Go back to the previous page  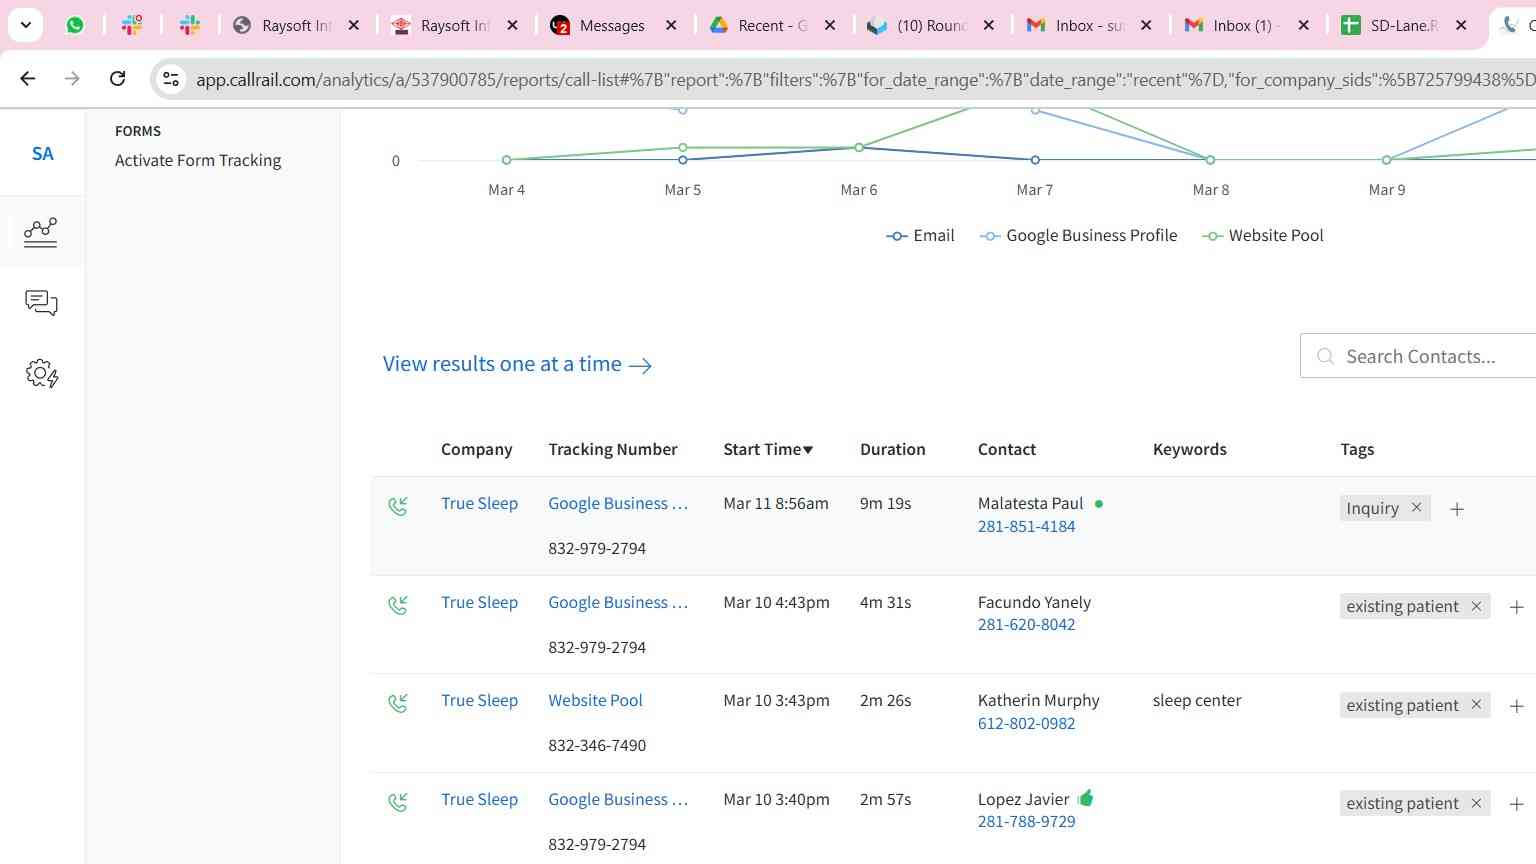click(28, 78)
